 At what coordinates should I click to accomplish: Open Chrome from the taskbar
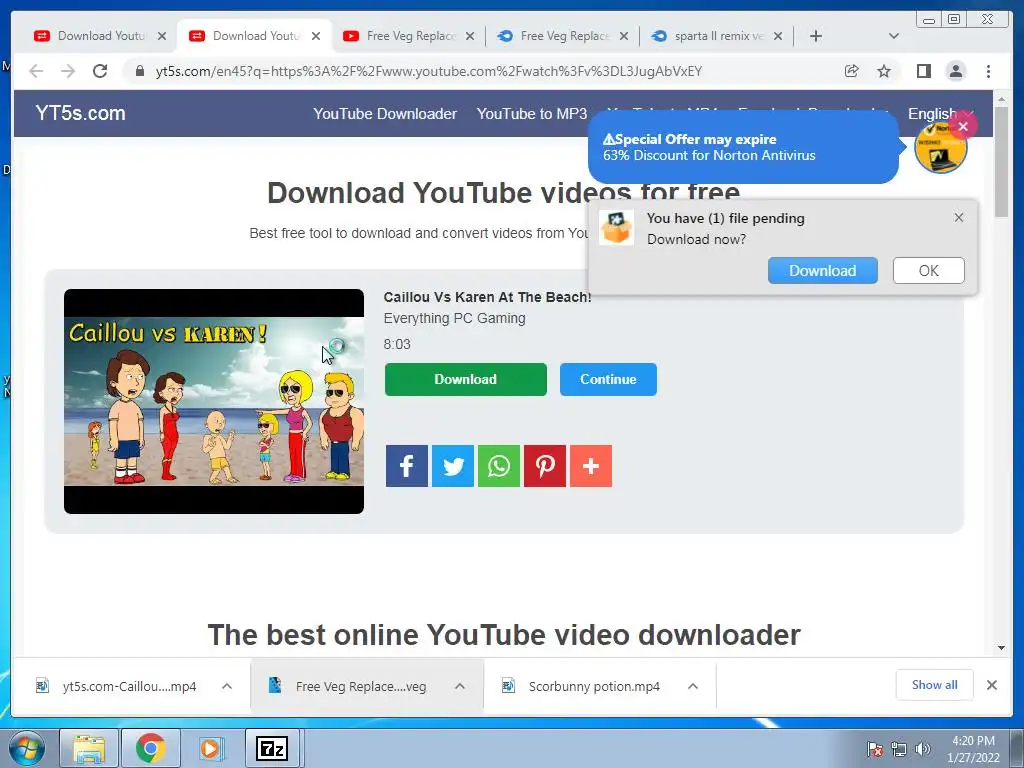click(x=150, y=748)
